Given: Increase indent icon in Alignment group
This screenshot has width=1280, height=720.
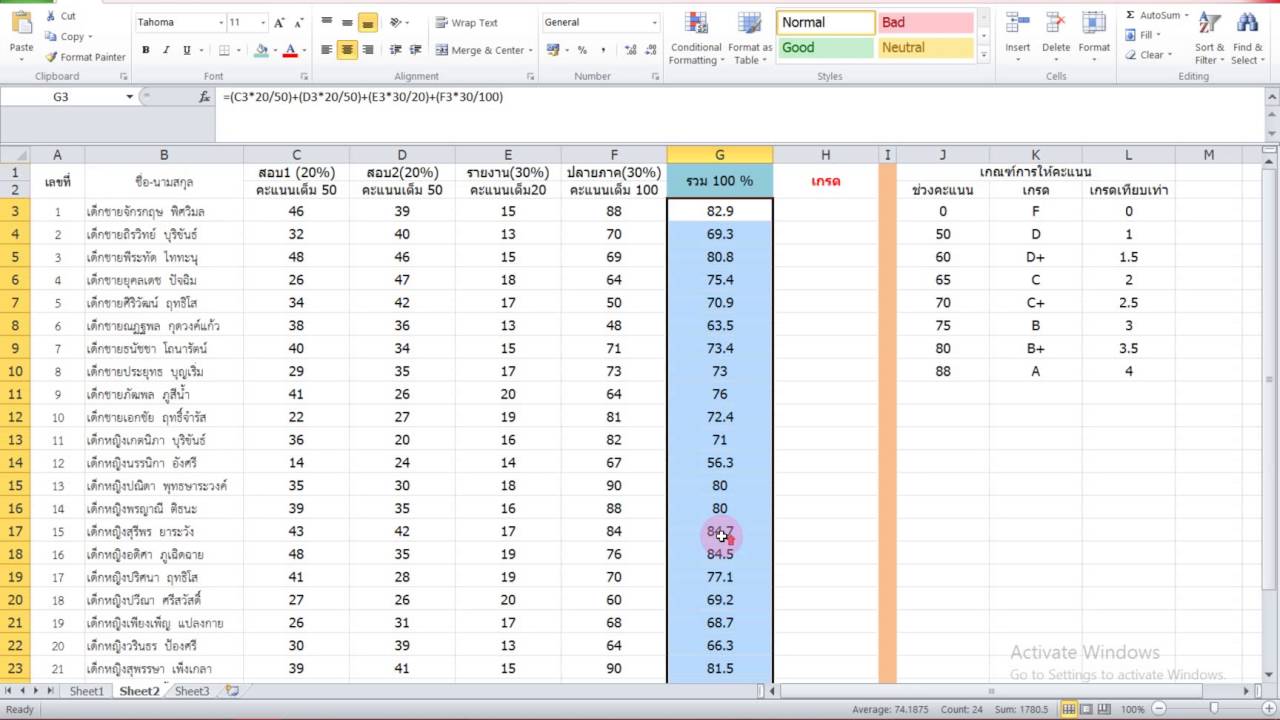Looking at the screenshot, I should (x=415, y=50).
